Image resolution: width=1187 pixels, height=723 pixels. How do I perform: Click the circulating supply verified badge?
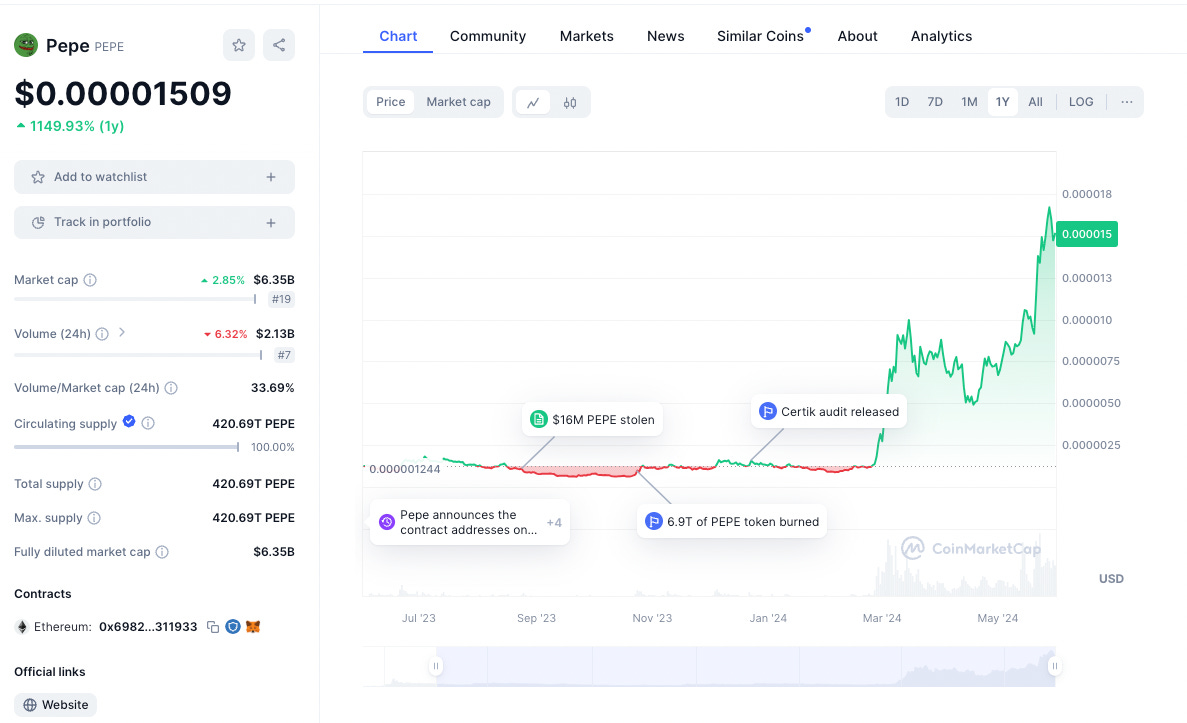[x=129, y=422]
